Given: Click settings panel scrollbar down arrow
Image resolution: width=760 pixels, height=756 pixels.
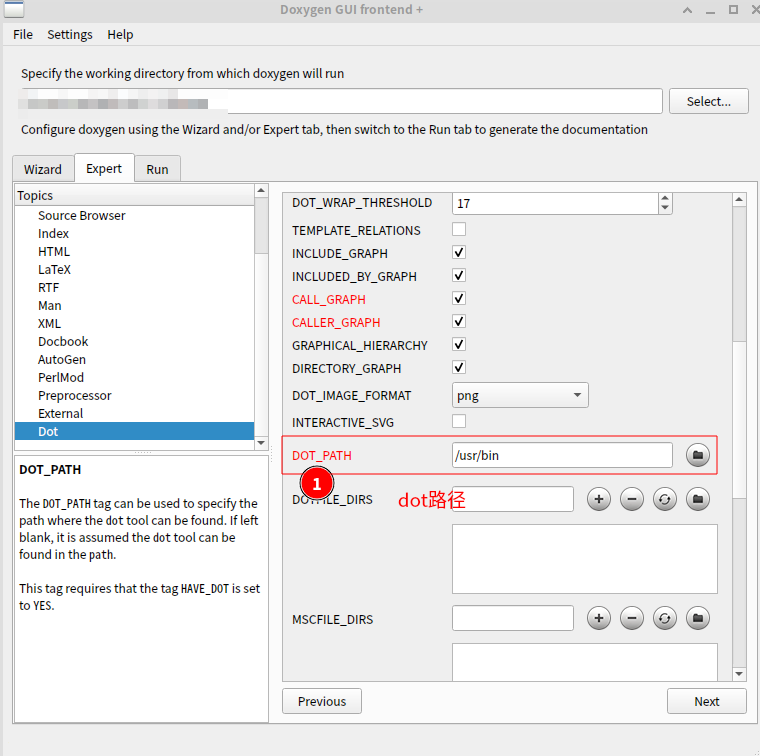Looking at the screenshot, I should click(739, 674).
